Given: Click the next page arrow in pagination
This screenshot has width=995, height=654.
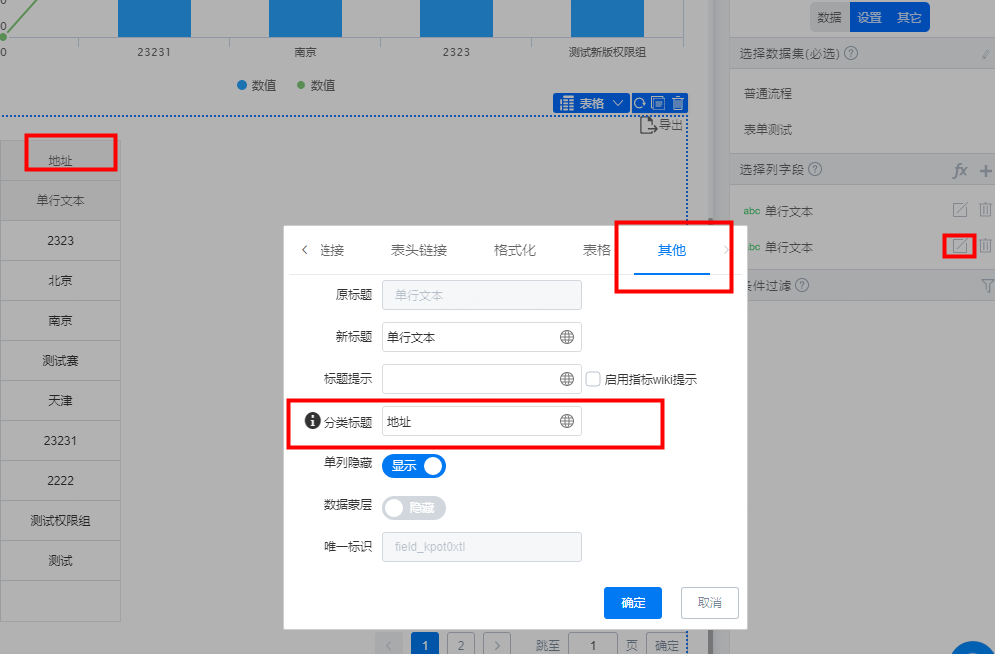Looking at the screenshot, I should [x=497, y=644].
